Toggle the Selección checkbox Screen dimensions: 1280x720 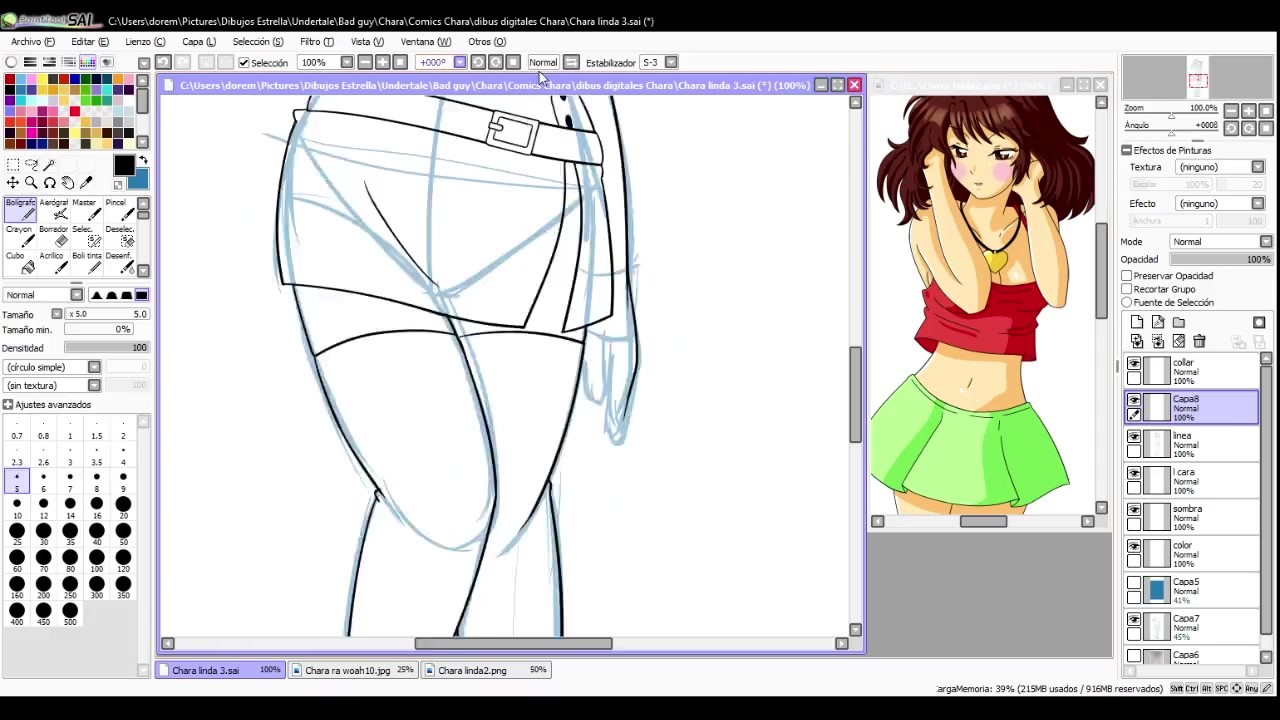coord(243,63)
